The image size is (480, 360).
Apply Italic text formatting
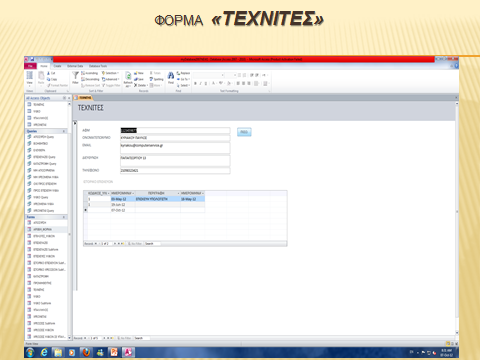(200, 83)
